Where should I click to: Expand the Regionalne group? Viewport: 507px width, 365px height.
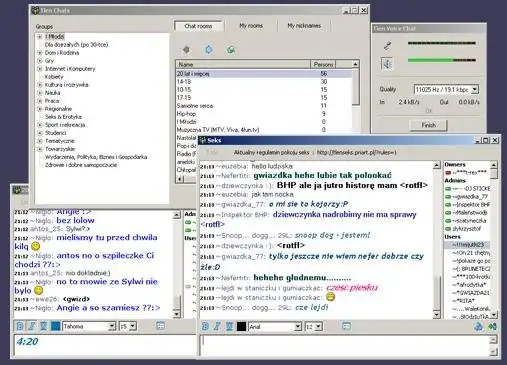click(x=40, y=109)
